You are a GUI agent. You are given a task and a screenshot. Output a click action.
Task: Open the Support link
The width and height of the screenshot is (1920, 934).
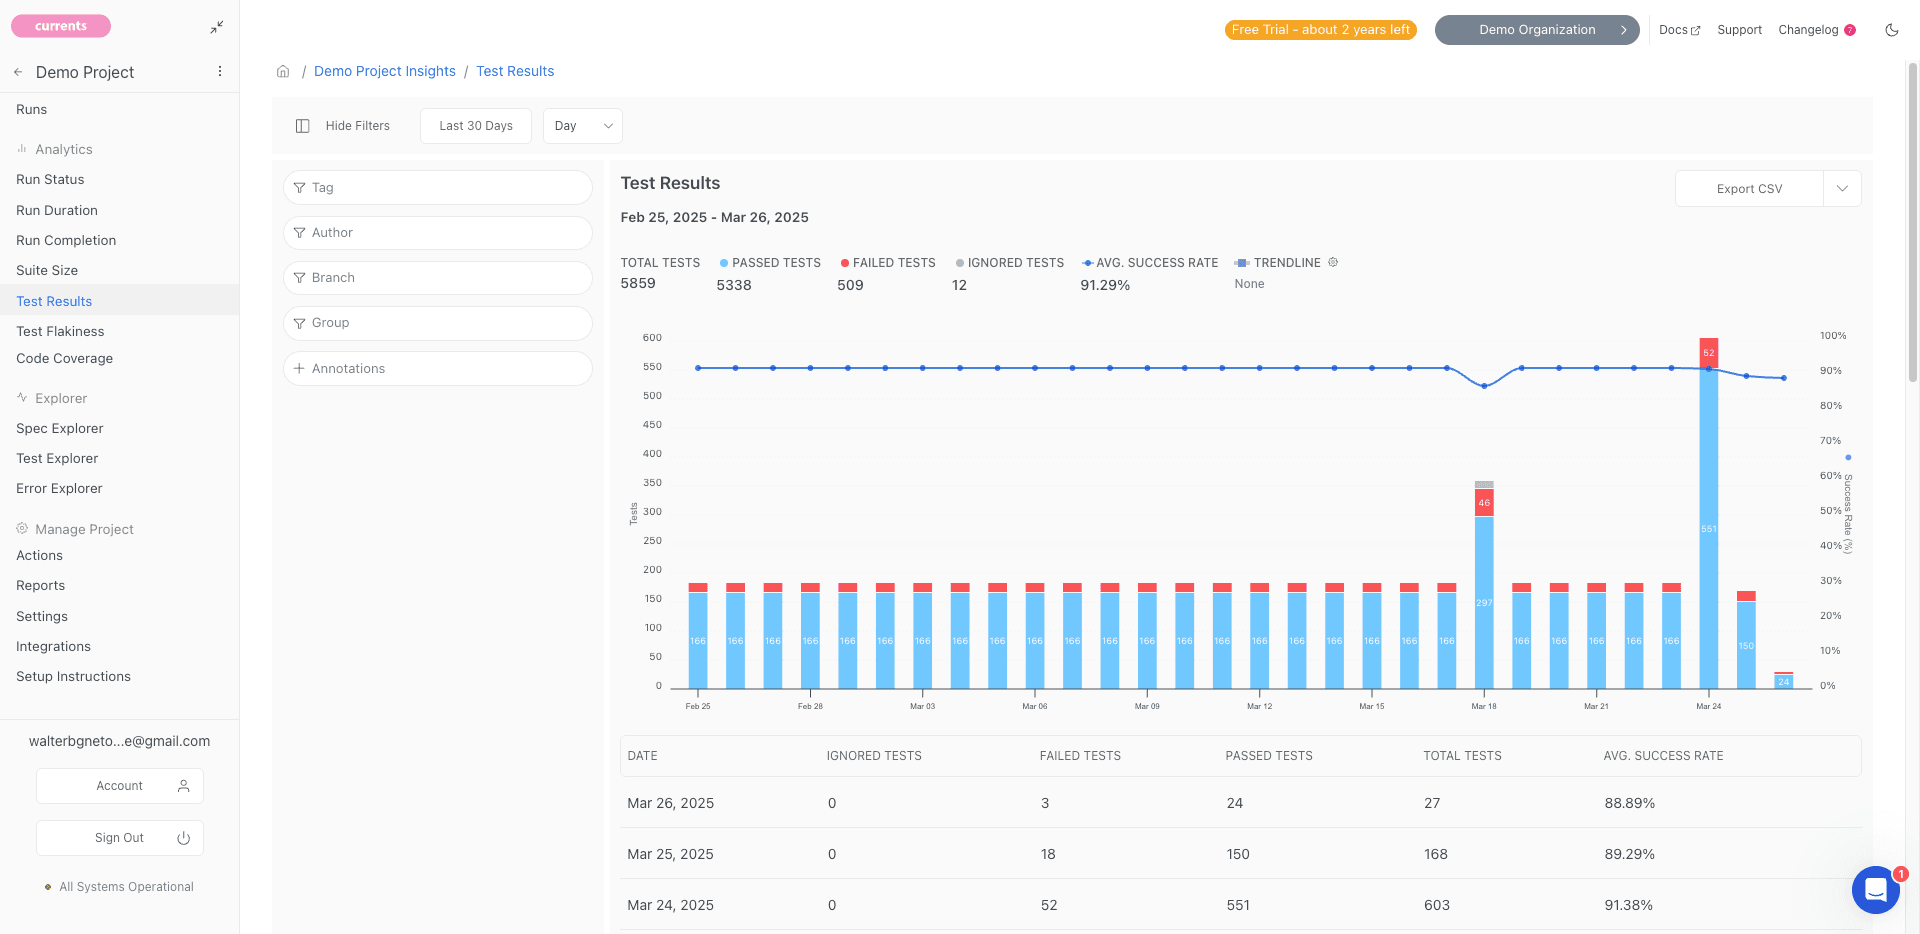click(x=1740, y=30)
